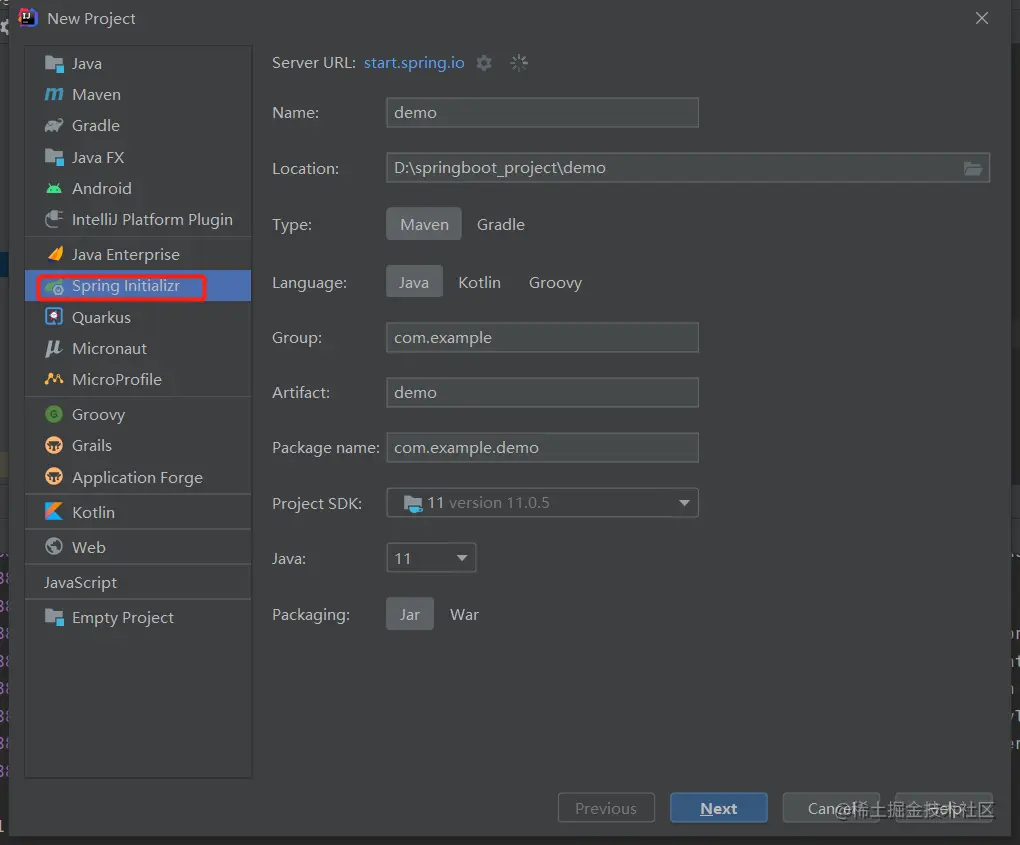
Task: Select MicroProfile in the sidebar list
Action: 138,379
